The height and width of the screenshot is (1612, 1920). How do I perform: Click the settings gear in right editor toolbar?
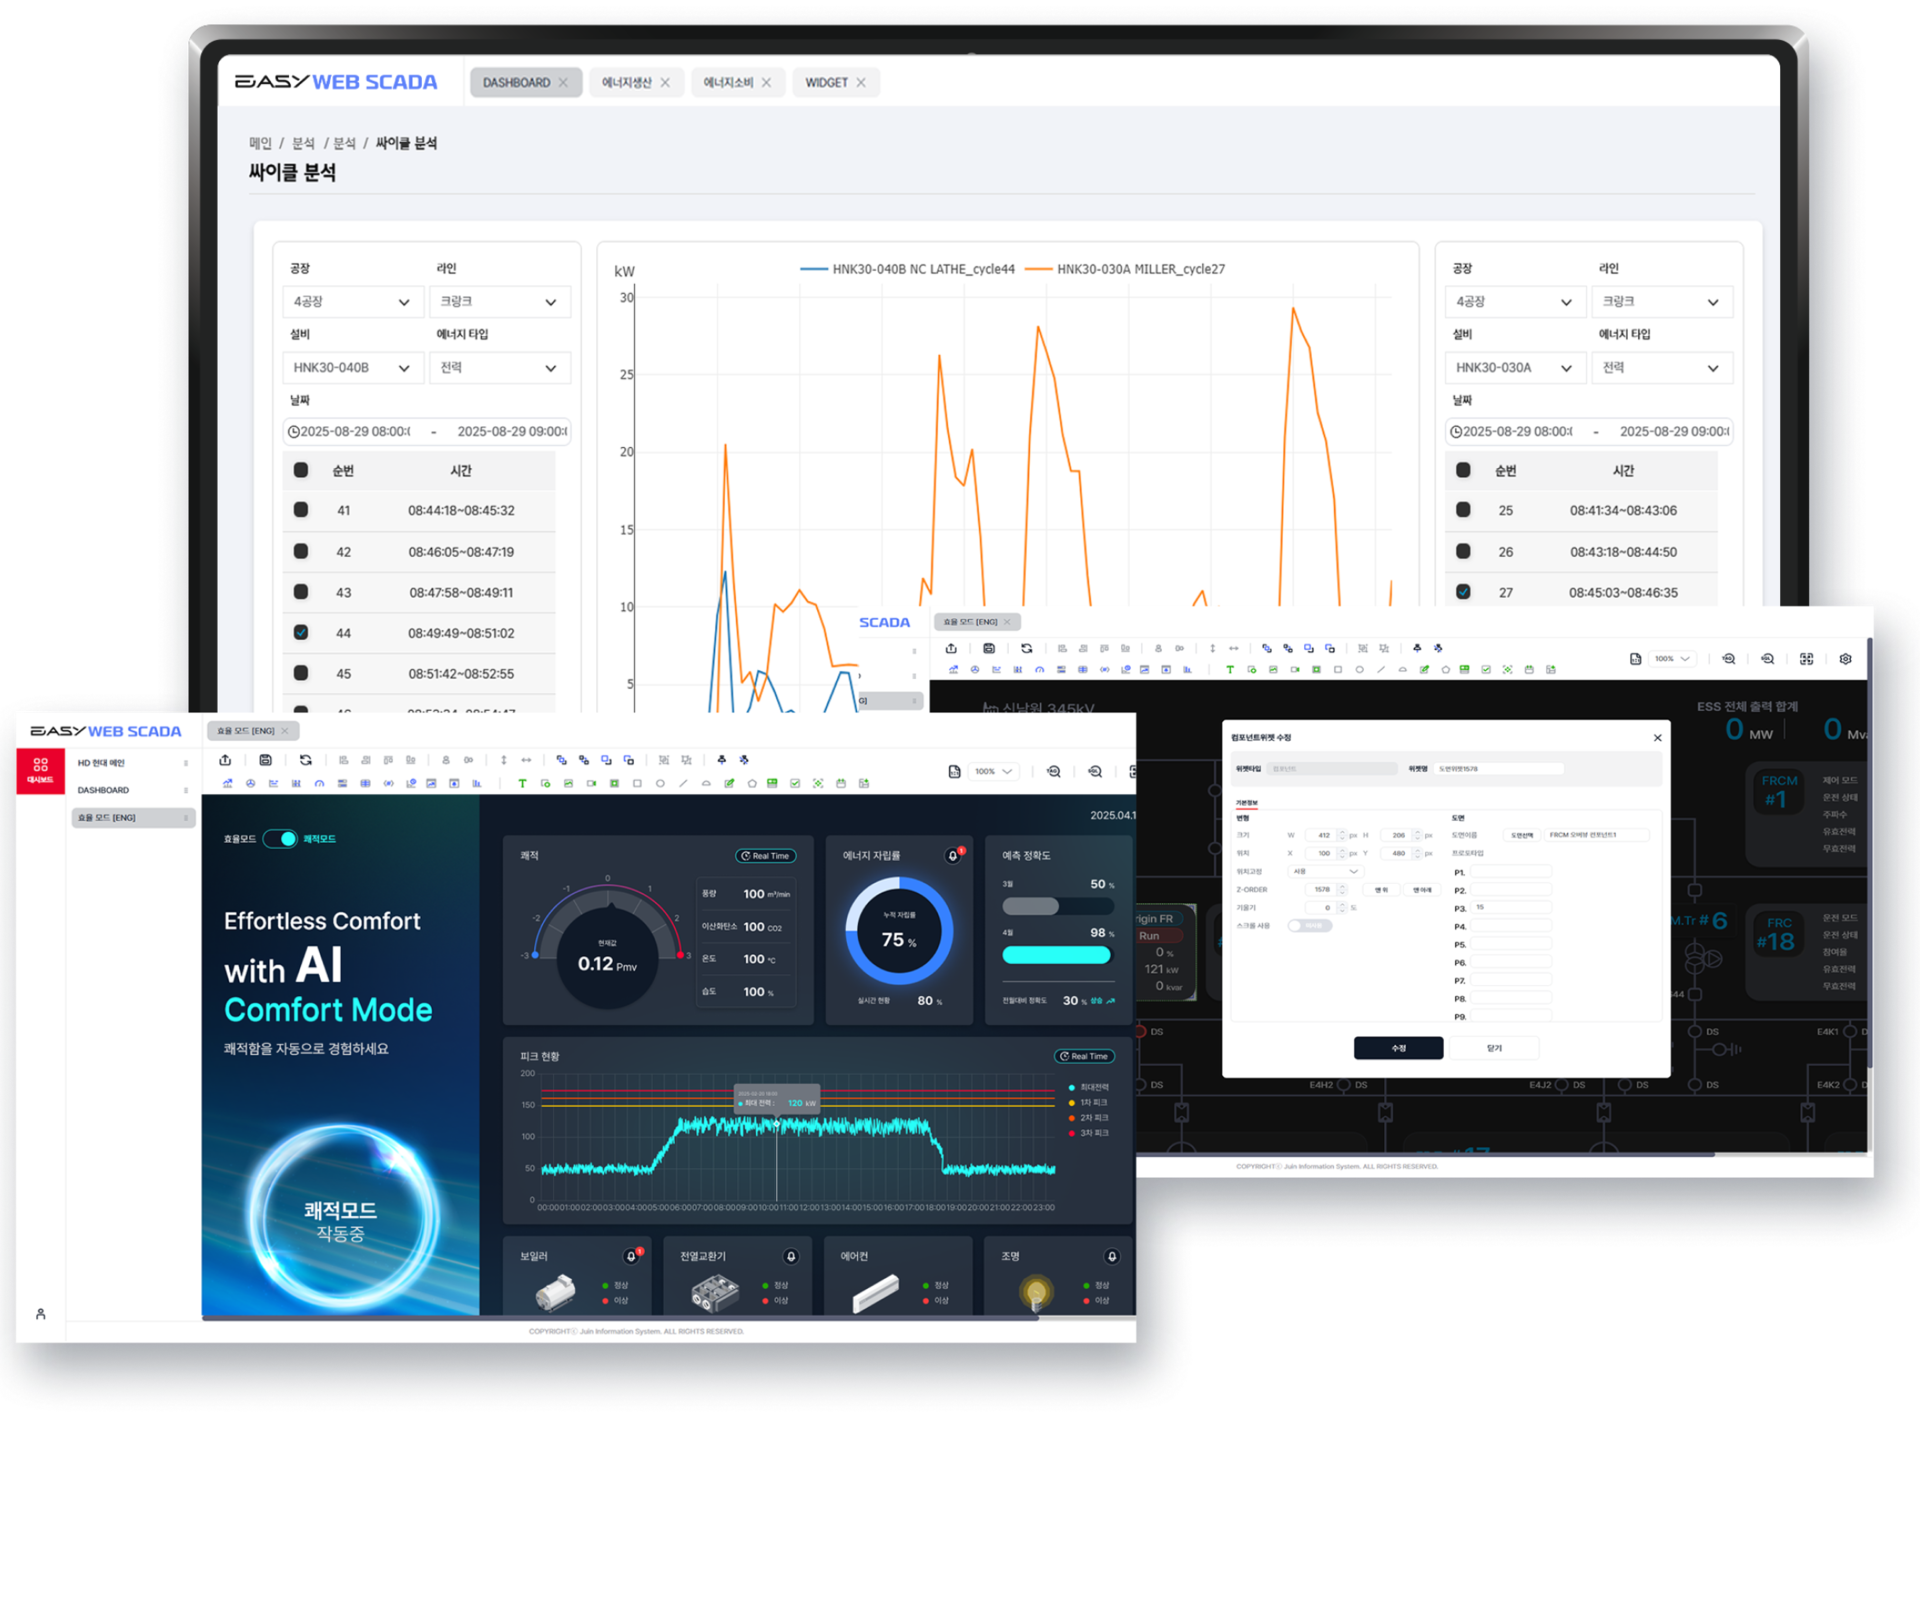pyautogui.click(x=1845, y=659)
